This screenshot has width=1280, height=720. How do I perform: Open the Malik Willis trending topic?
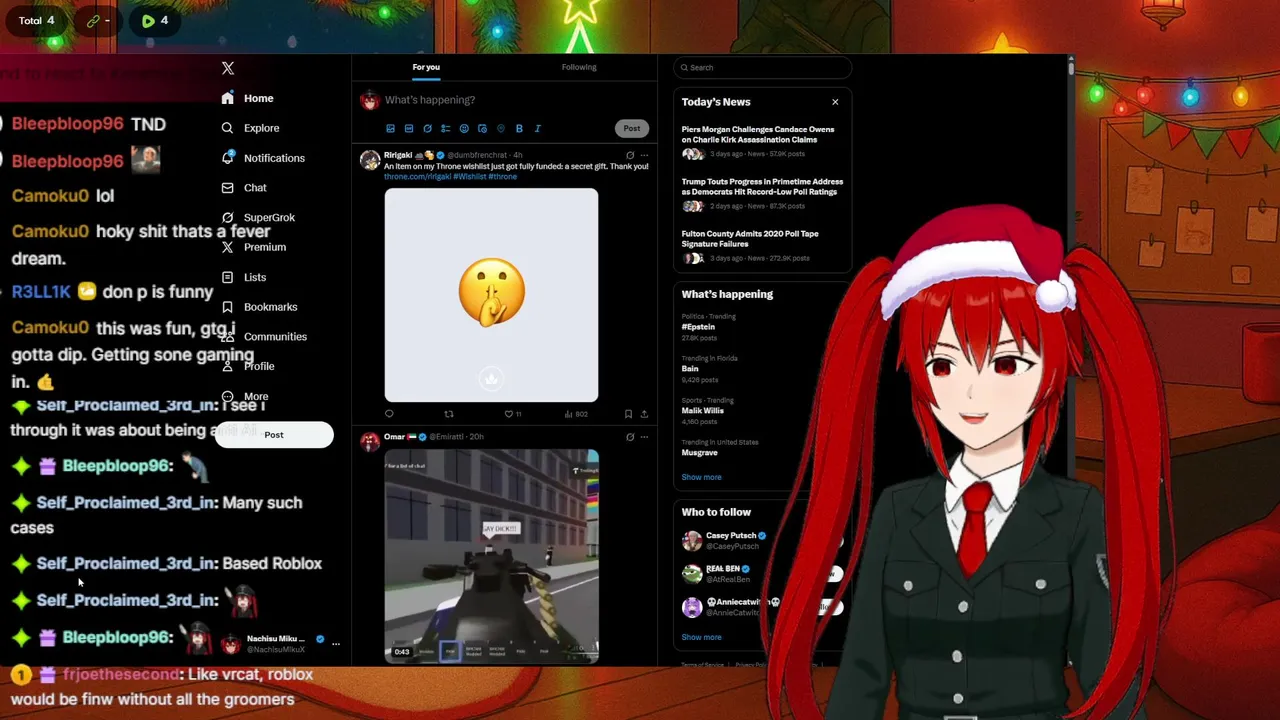tap(702, 411)
